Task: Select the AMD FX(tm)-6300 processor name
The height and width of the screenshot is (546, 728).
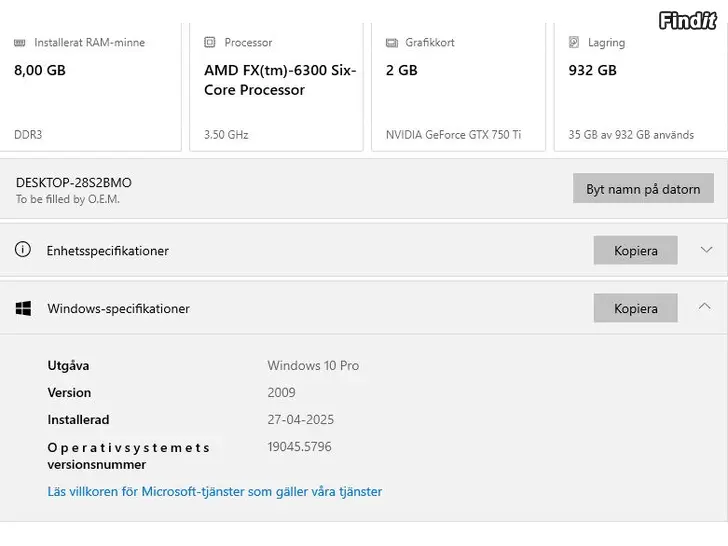Action: (x=280, y=80)
